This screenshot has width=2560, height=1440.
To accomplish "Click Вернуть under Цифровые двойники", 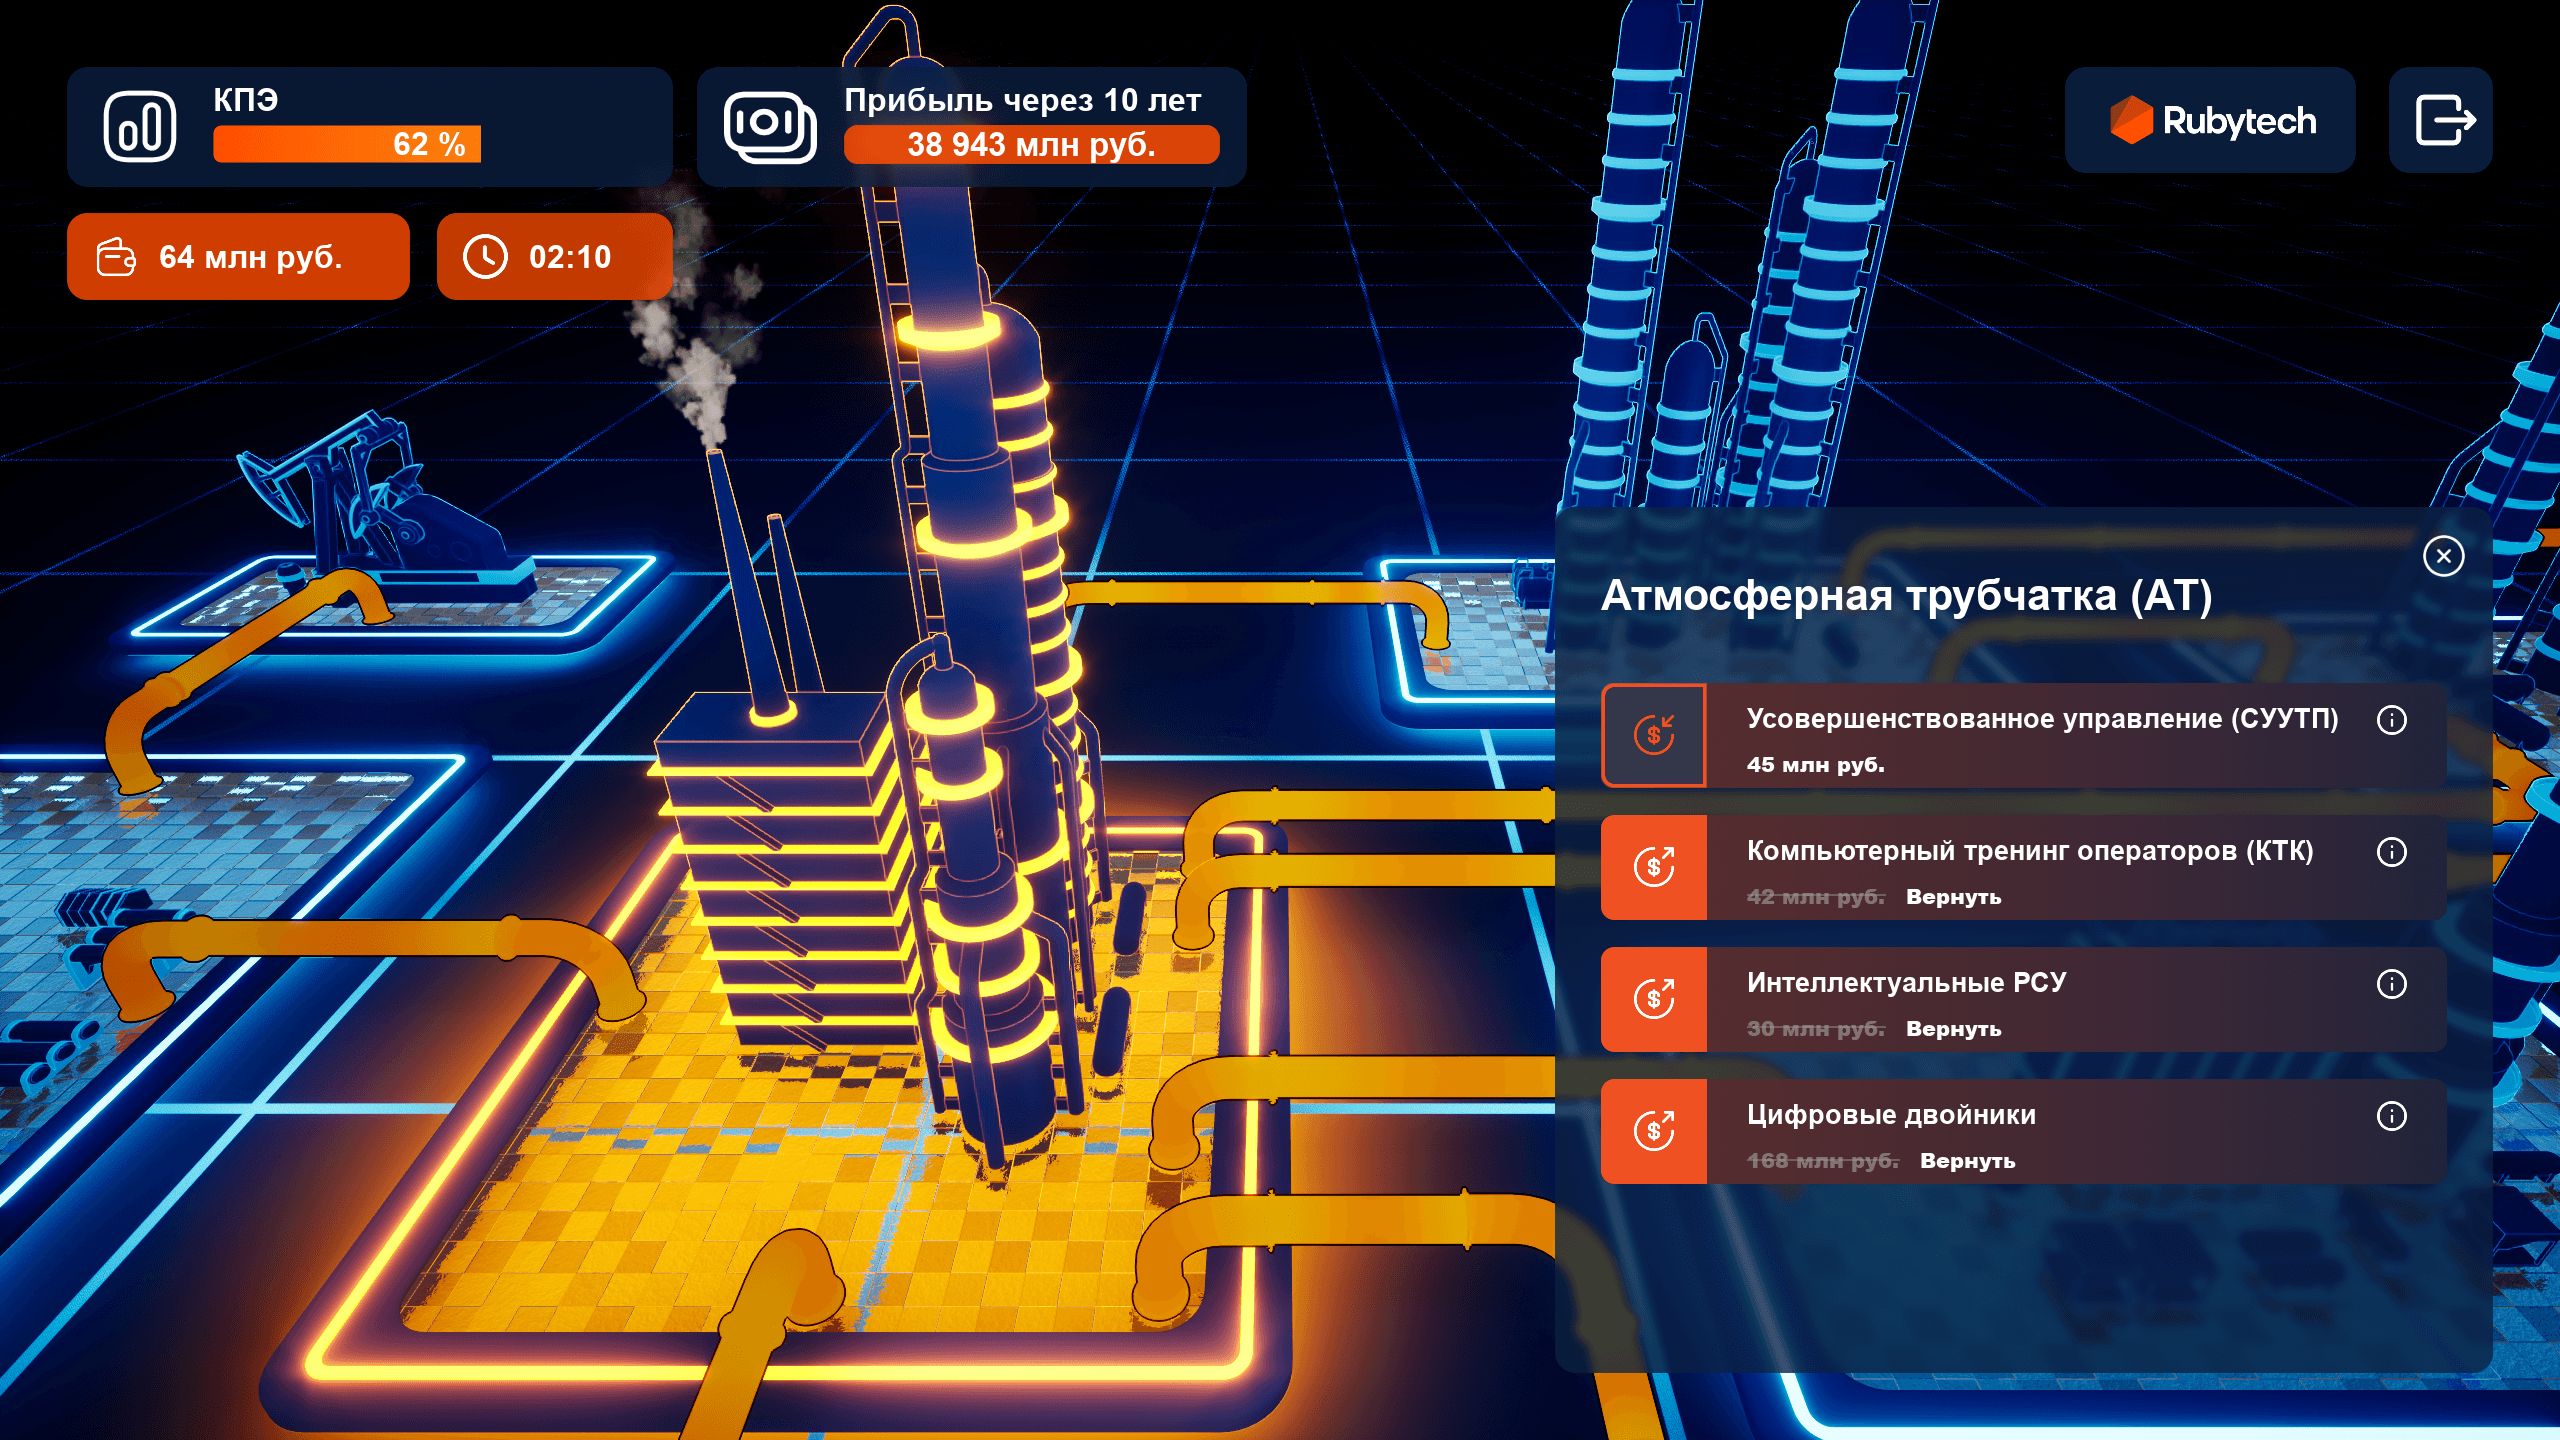I will pyautogui.click(x=1967, y=1161).
